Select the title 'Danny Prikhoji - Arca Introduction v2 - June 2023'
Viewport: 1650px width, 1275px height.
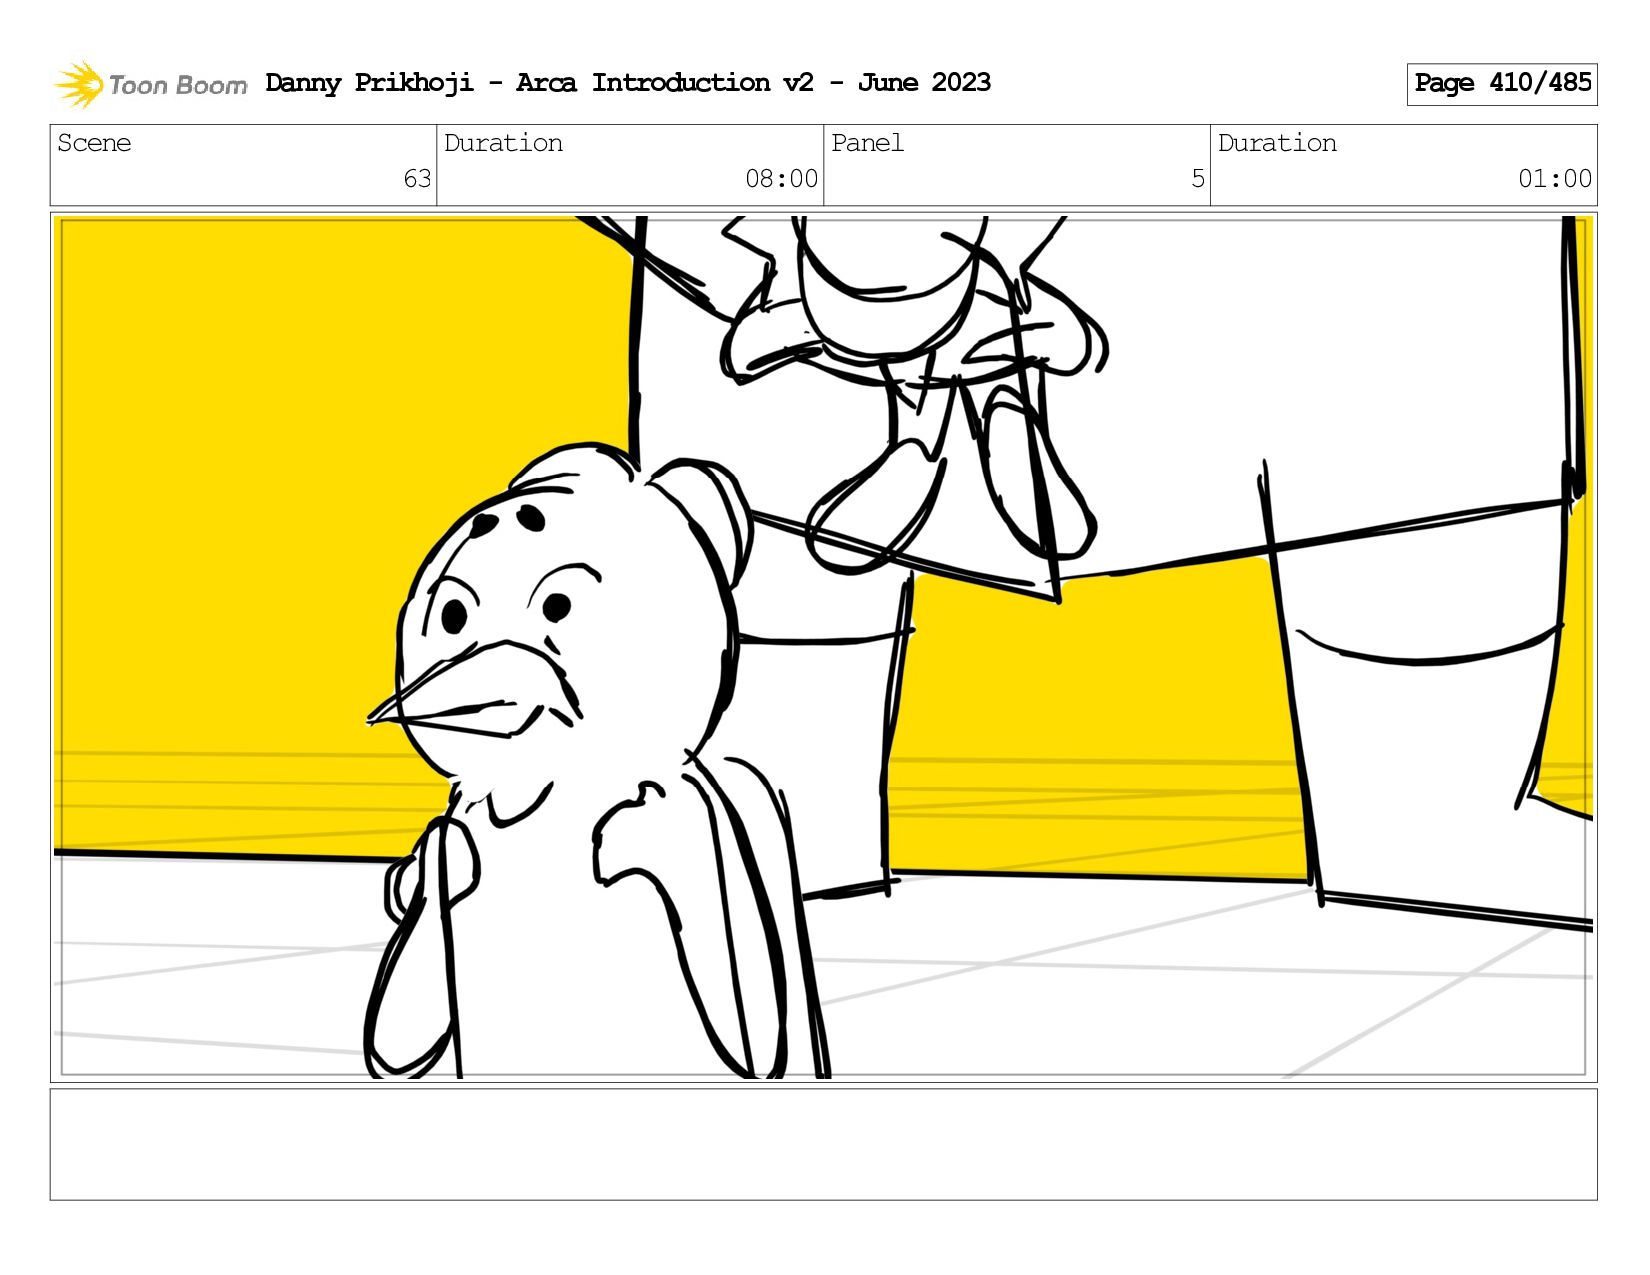tap(628, 83)
